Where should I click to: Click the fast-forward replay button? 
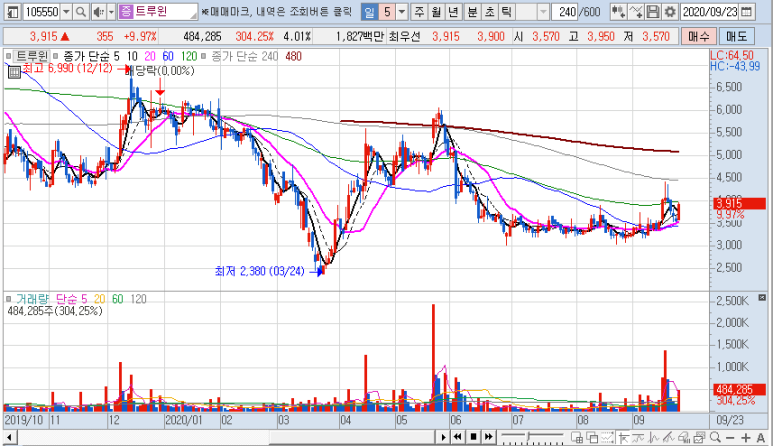(488, 437)
